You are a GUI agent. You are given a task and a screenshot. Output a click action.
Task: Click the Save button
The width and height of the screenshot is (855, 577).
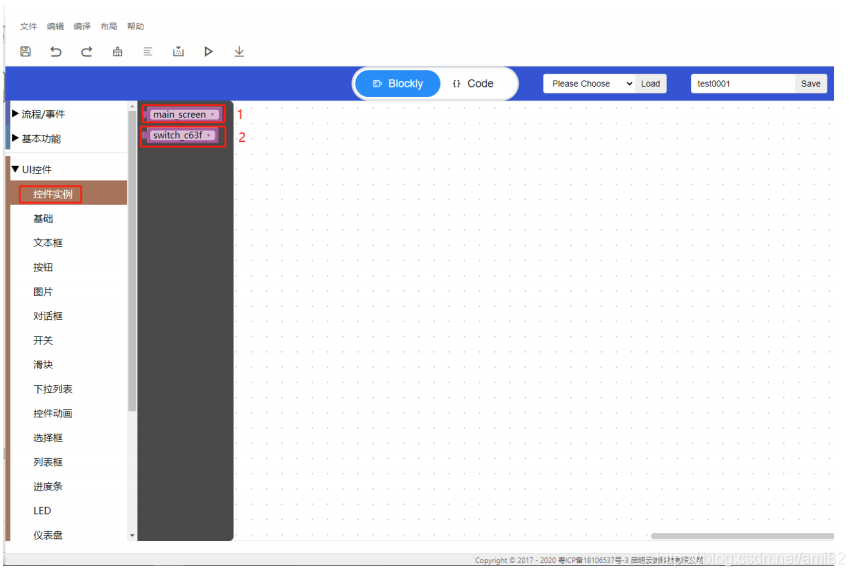point(810,83)
